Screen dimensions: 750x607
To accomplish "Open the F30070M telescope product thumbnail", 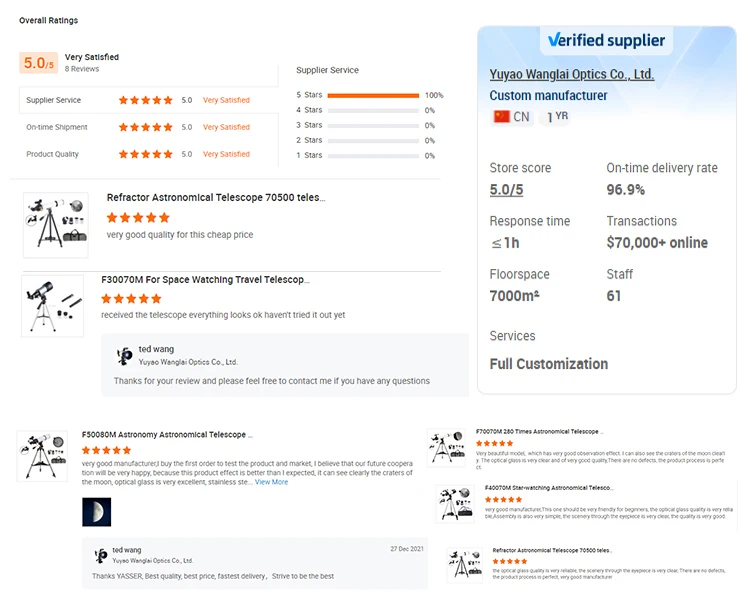I will pos(52,306).
